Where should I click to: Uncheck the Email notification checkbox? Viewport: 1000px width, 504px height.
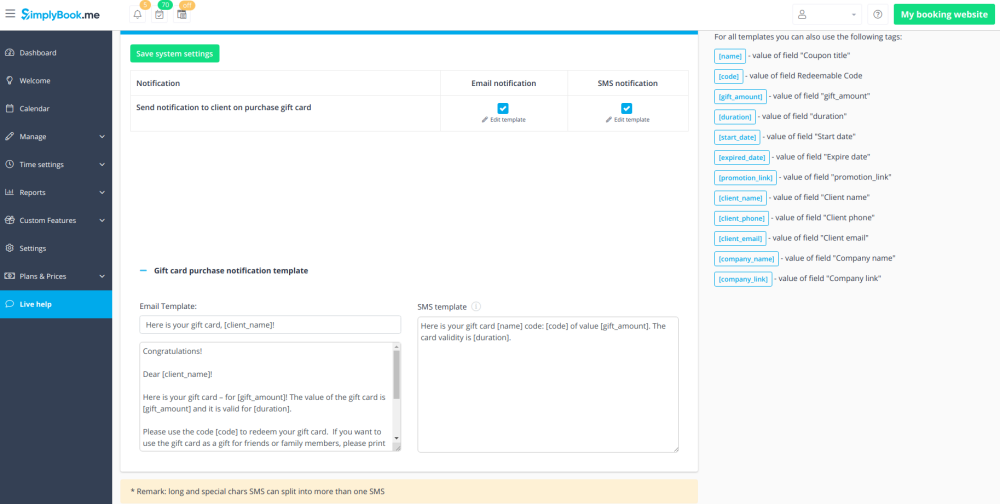coord(503,108)
